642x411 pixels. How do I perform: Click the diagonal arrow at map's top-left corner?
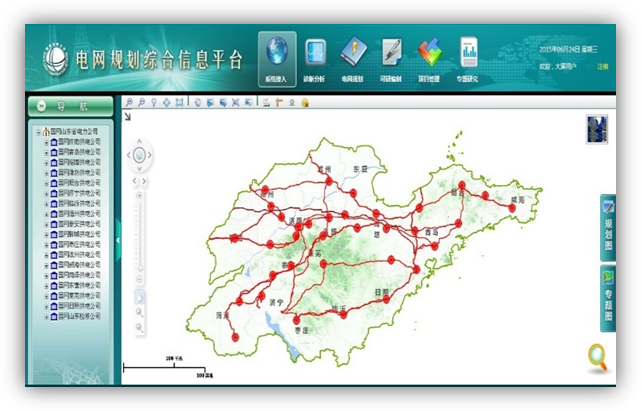128,117
